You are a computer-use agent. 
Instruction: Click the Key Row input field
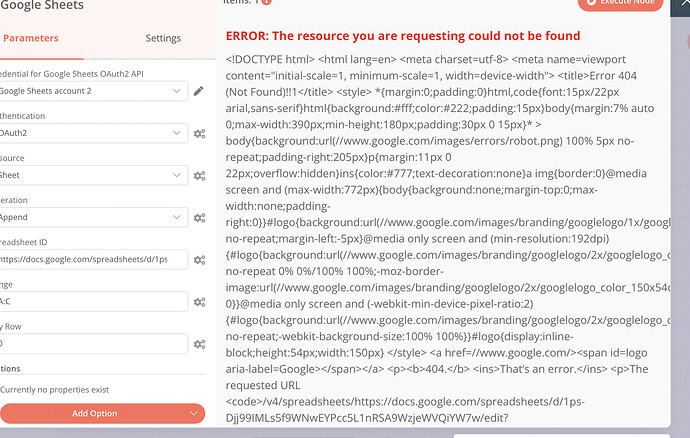click(x=94, y=343)
